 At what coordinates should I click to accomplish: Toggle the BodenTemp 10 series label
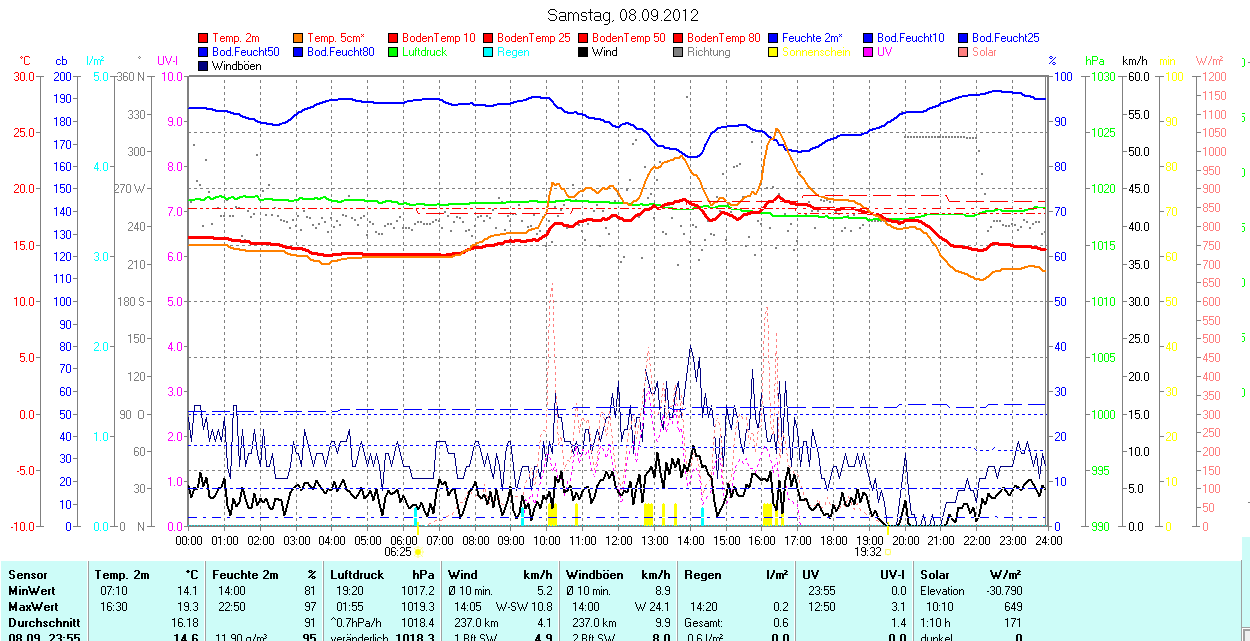(438, 38)
